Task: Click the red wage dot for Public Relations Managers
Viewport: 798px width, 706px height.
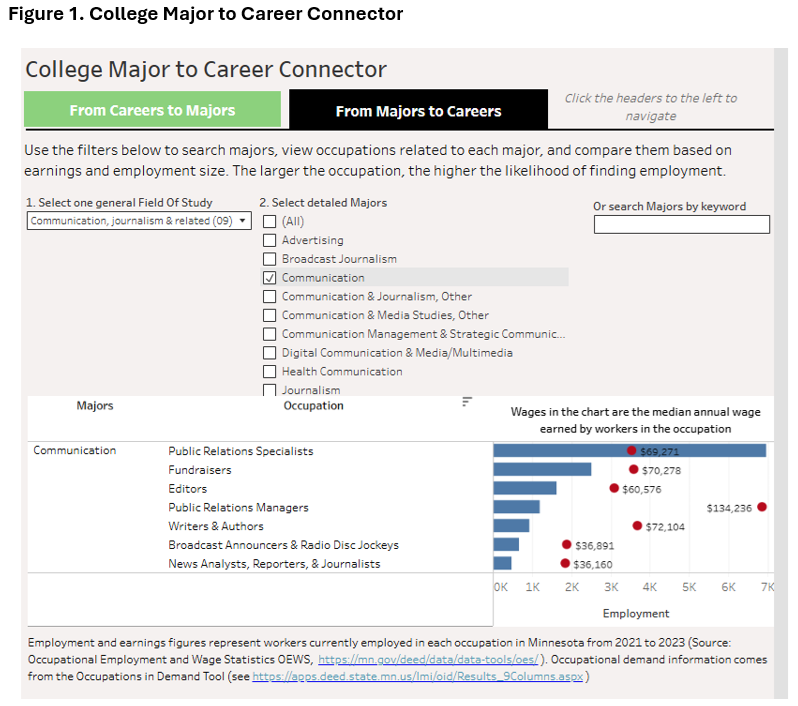Action: (762, 507)
